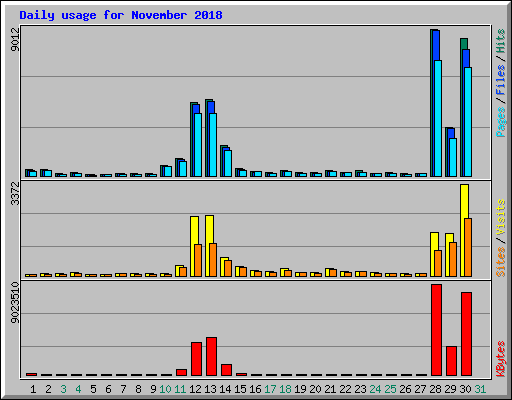Viewport: 512px width, 400px height.
Task: Select green day label 24
Action: [x=375, y=389]
